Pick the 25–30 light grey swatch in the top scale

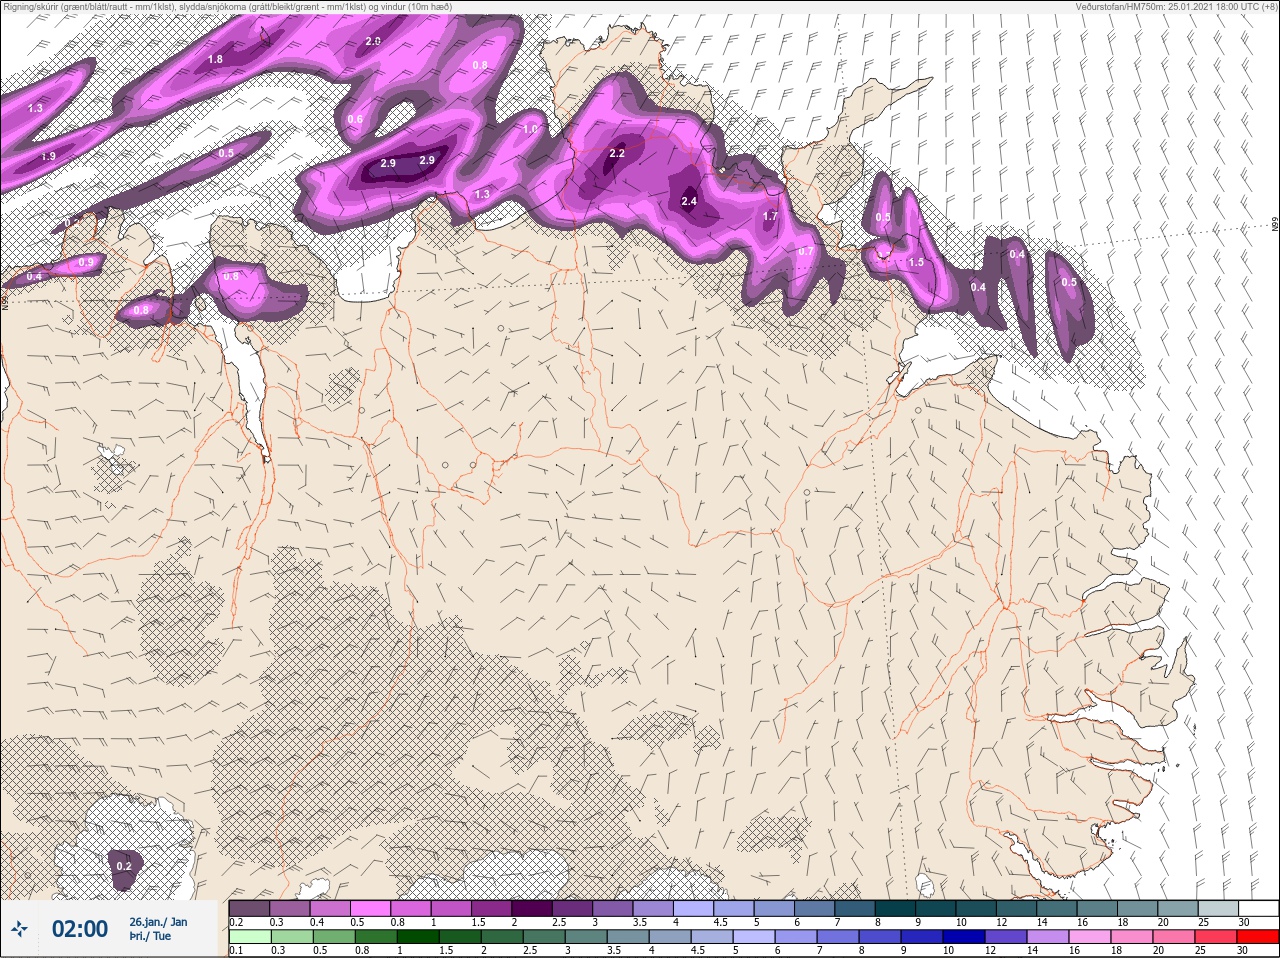1217,908
